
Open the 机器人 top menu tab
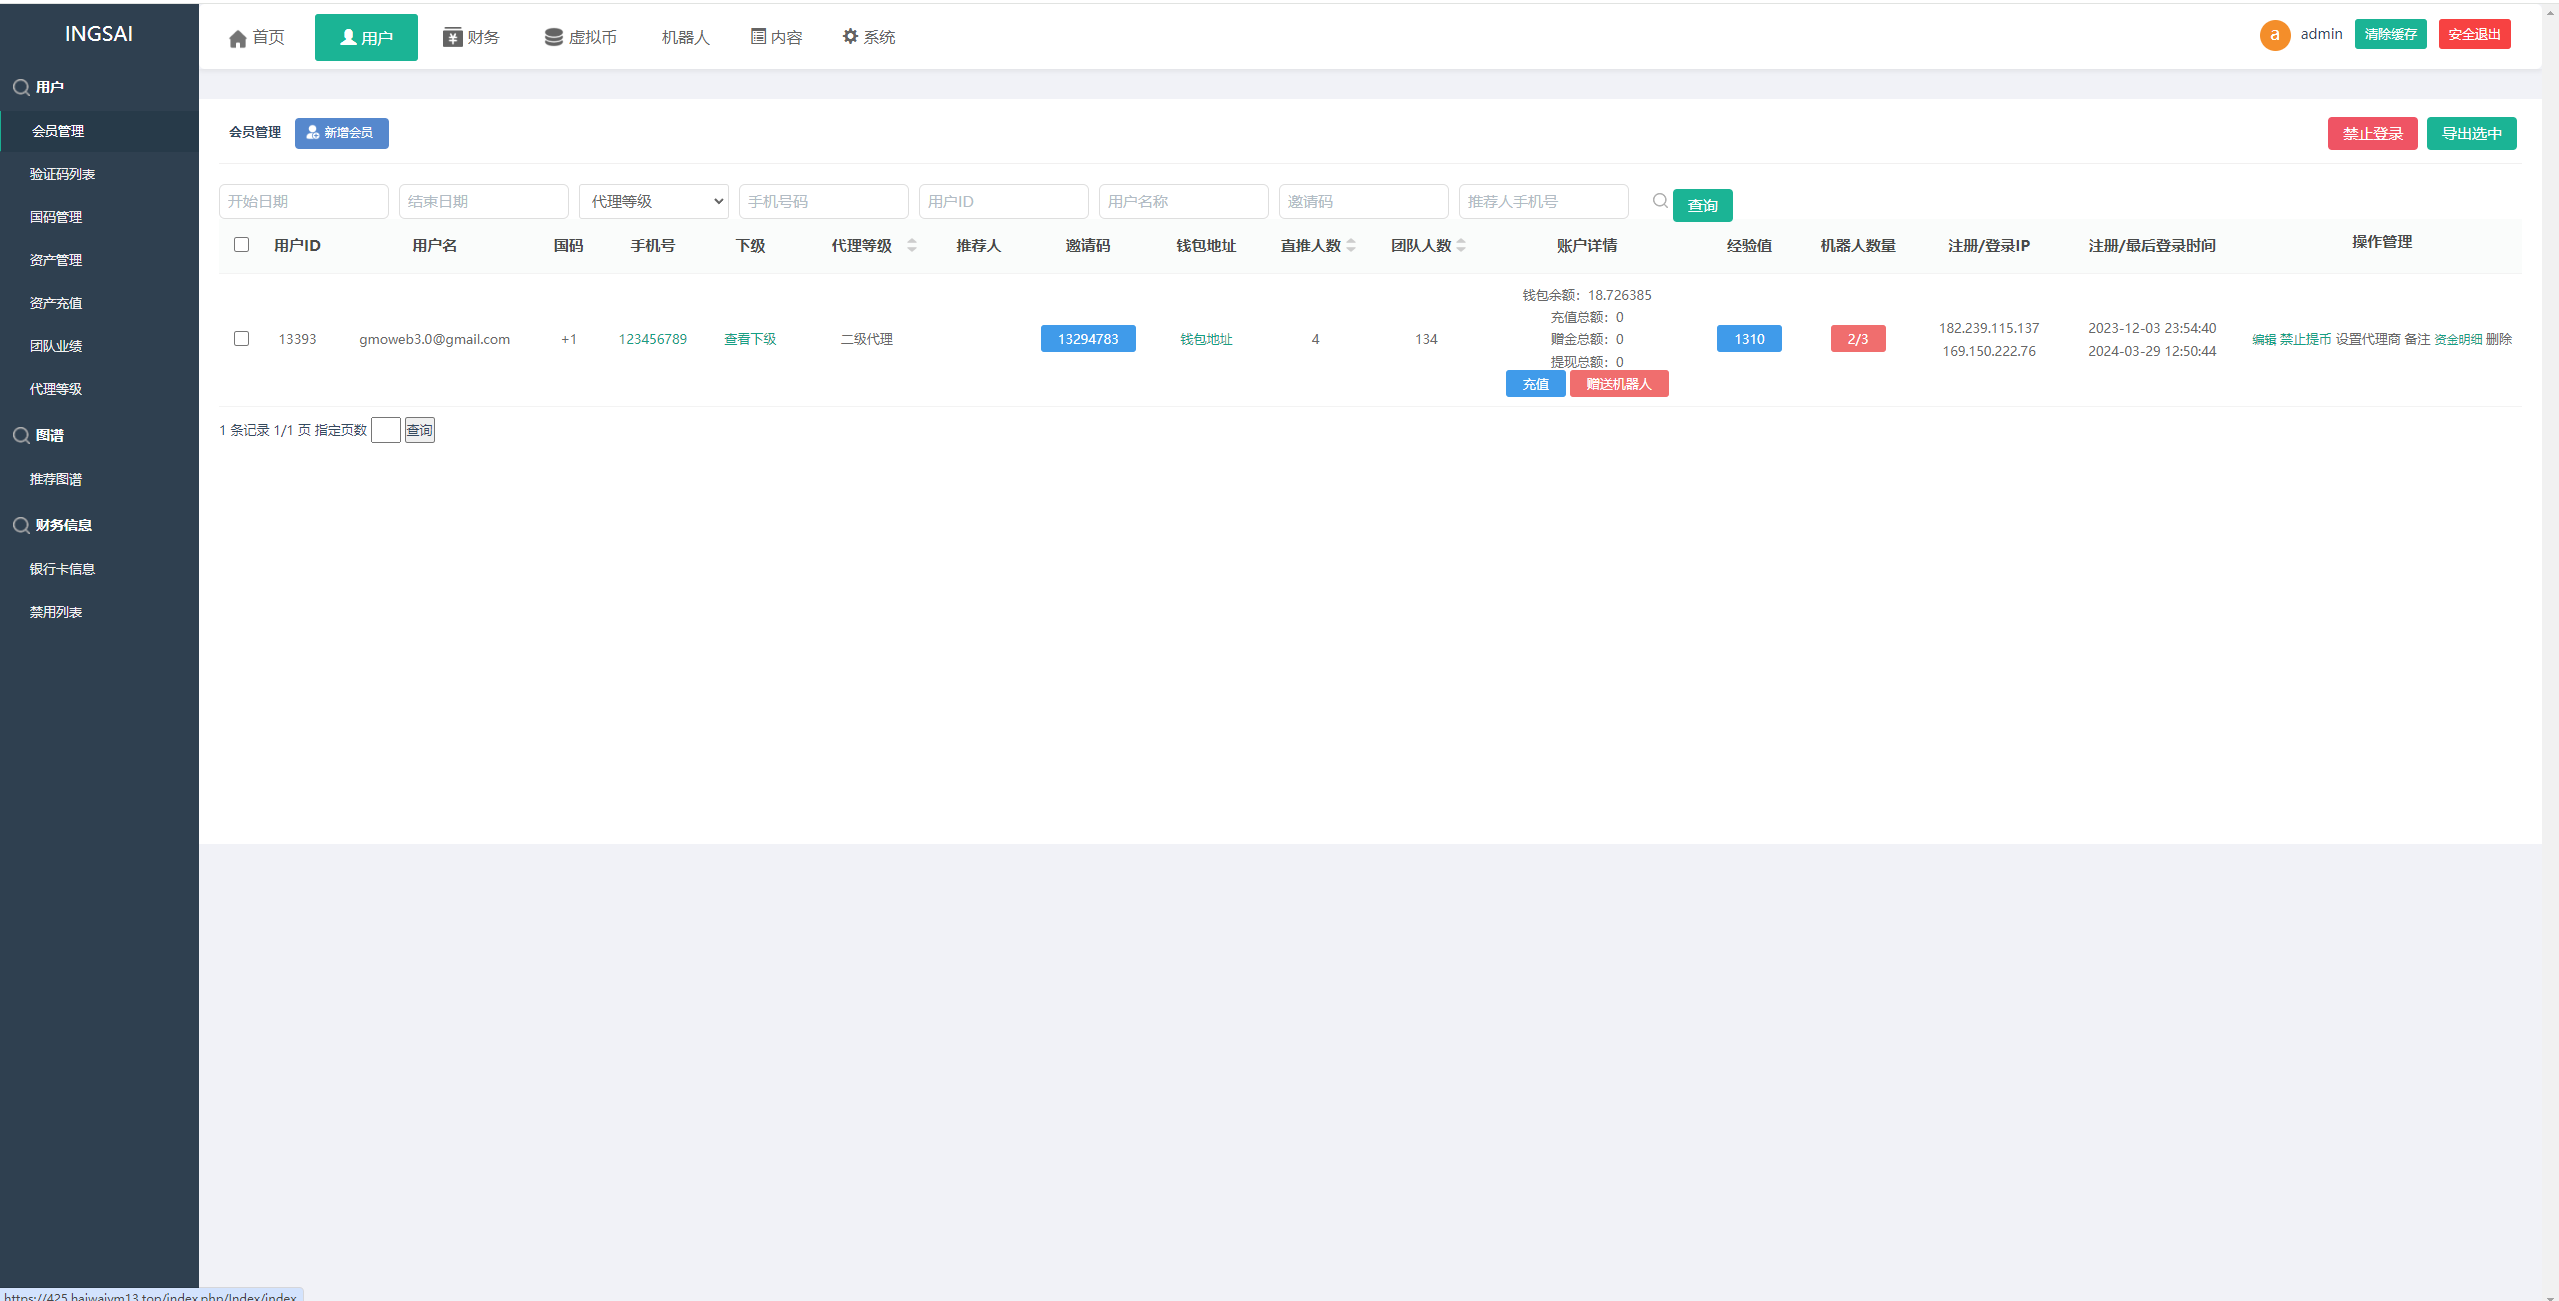click(685, 38)
